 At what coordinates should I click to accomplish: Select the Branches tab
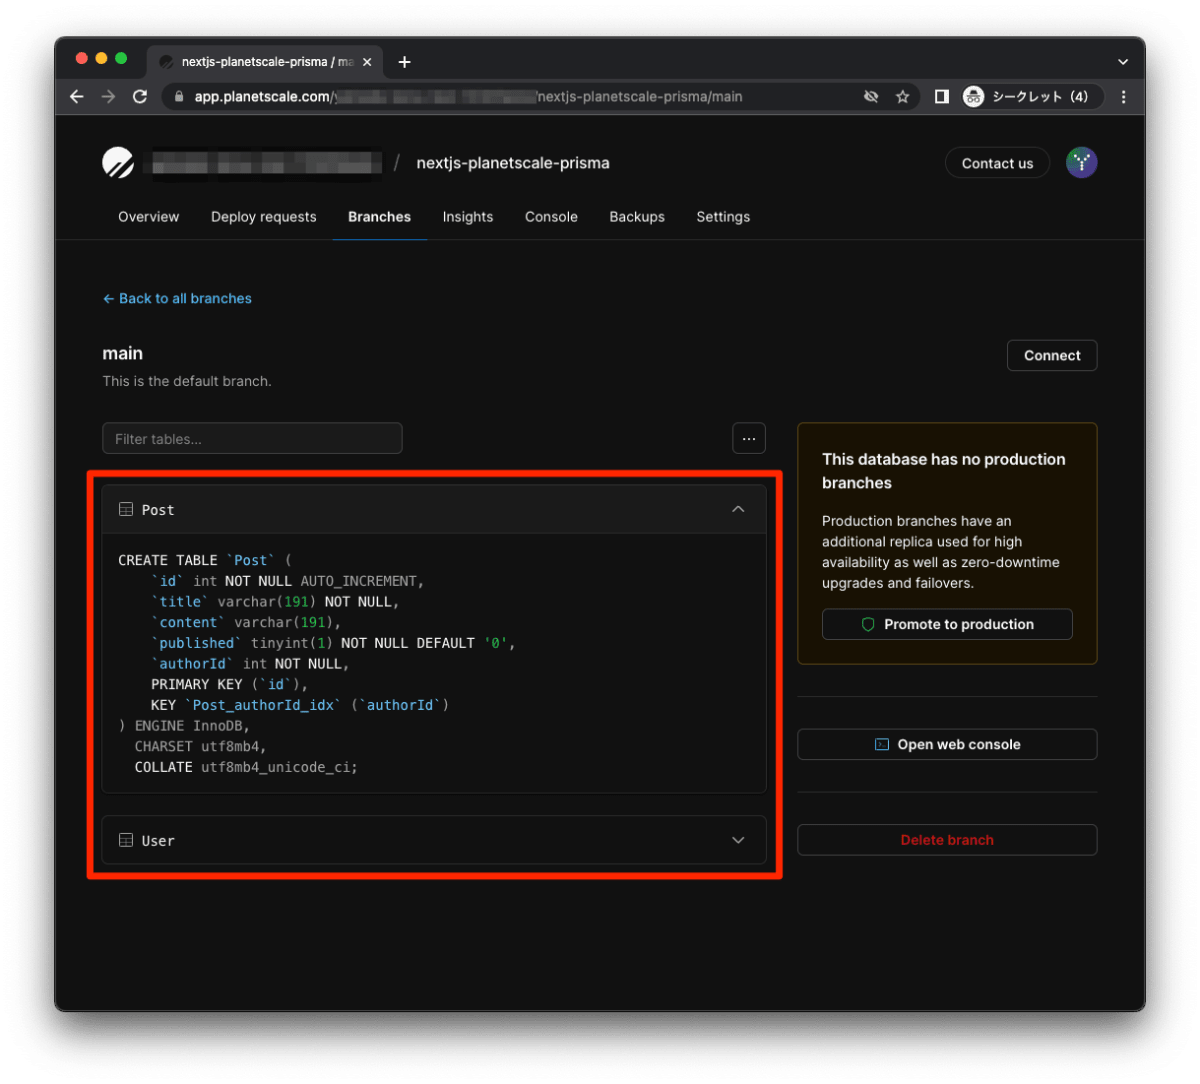coord(379,217)
